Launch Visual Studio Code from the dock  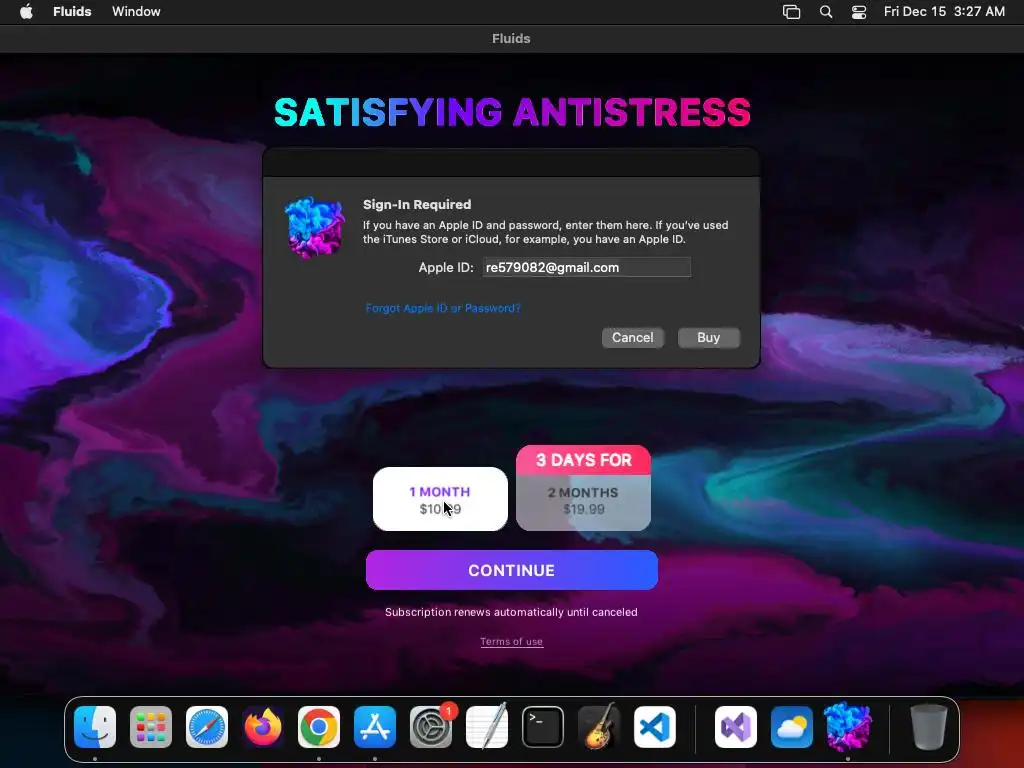point(655,727)
